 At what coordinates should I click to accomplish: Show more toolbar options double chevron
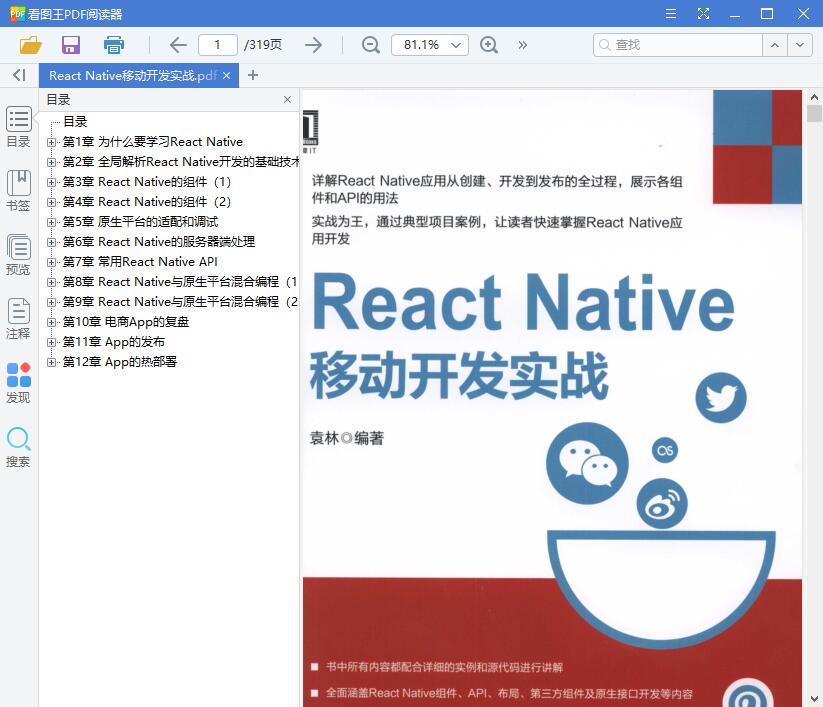522,45
